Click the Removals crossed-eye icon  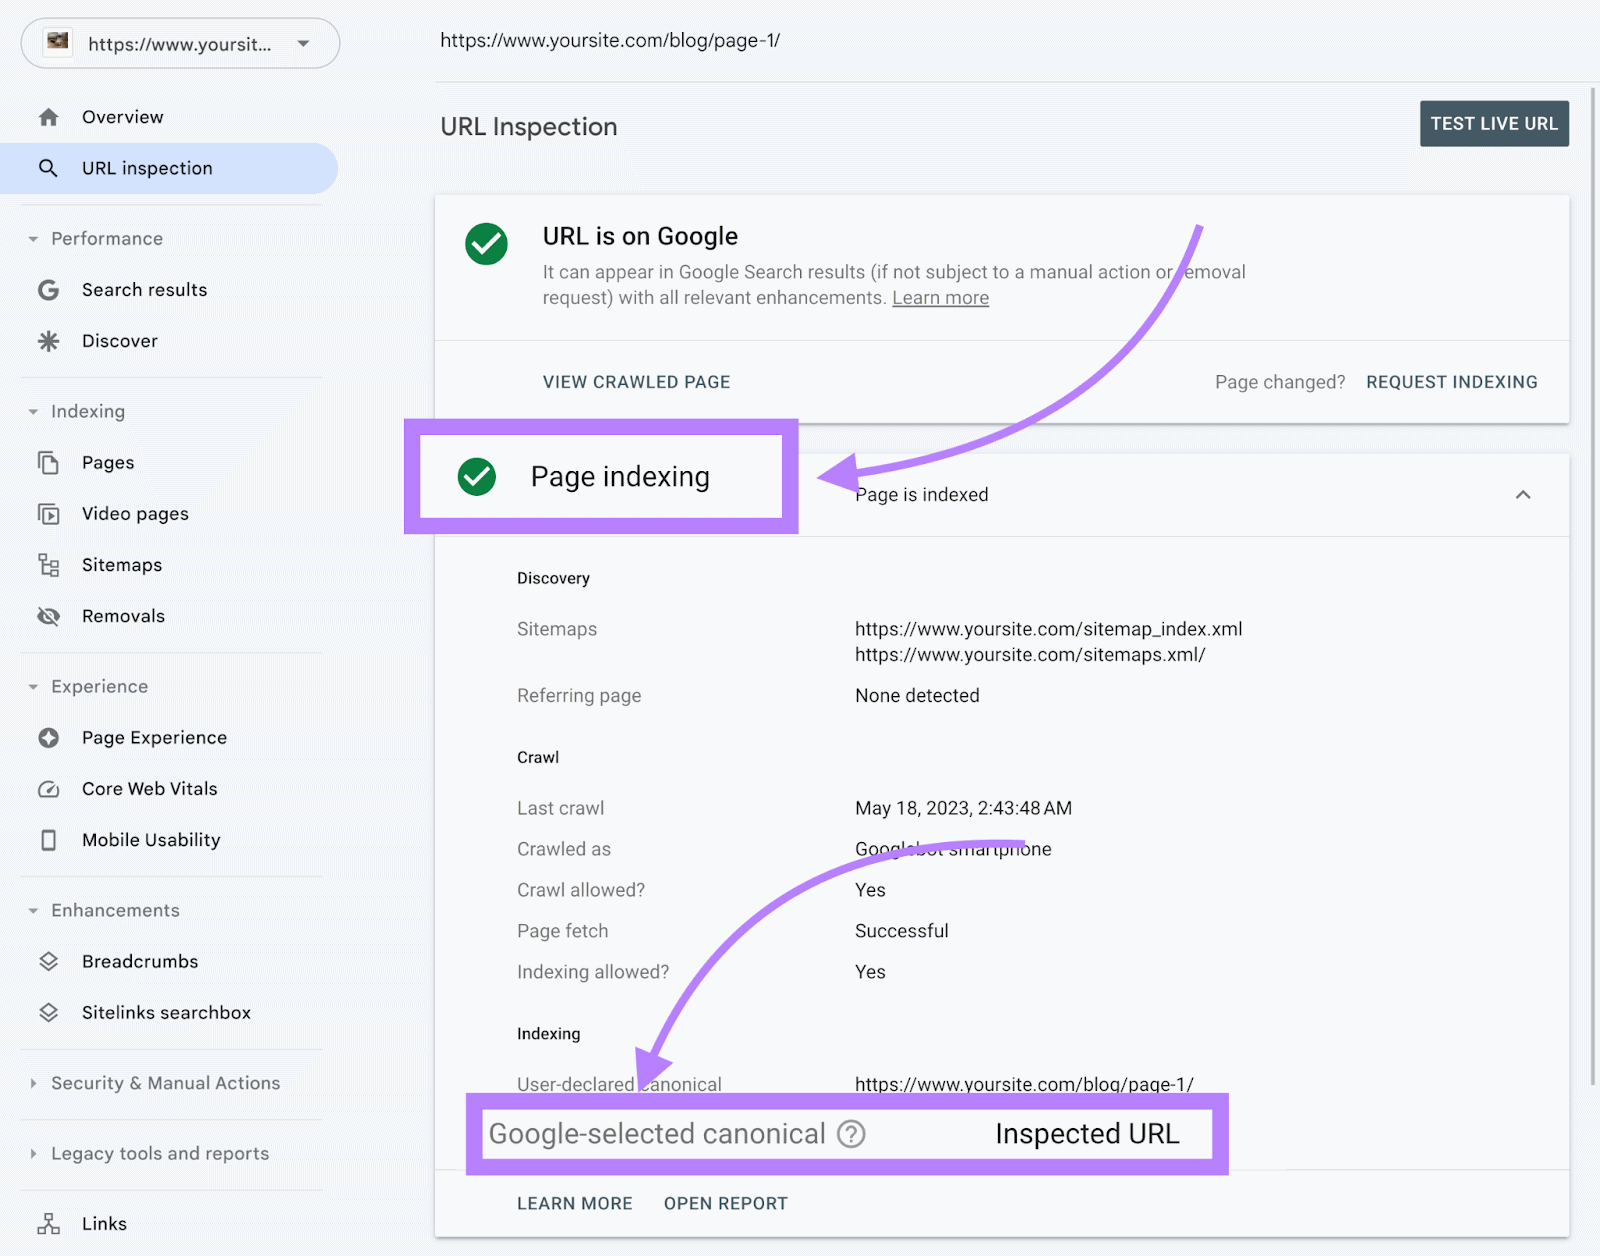tap(48, 616)
